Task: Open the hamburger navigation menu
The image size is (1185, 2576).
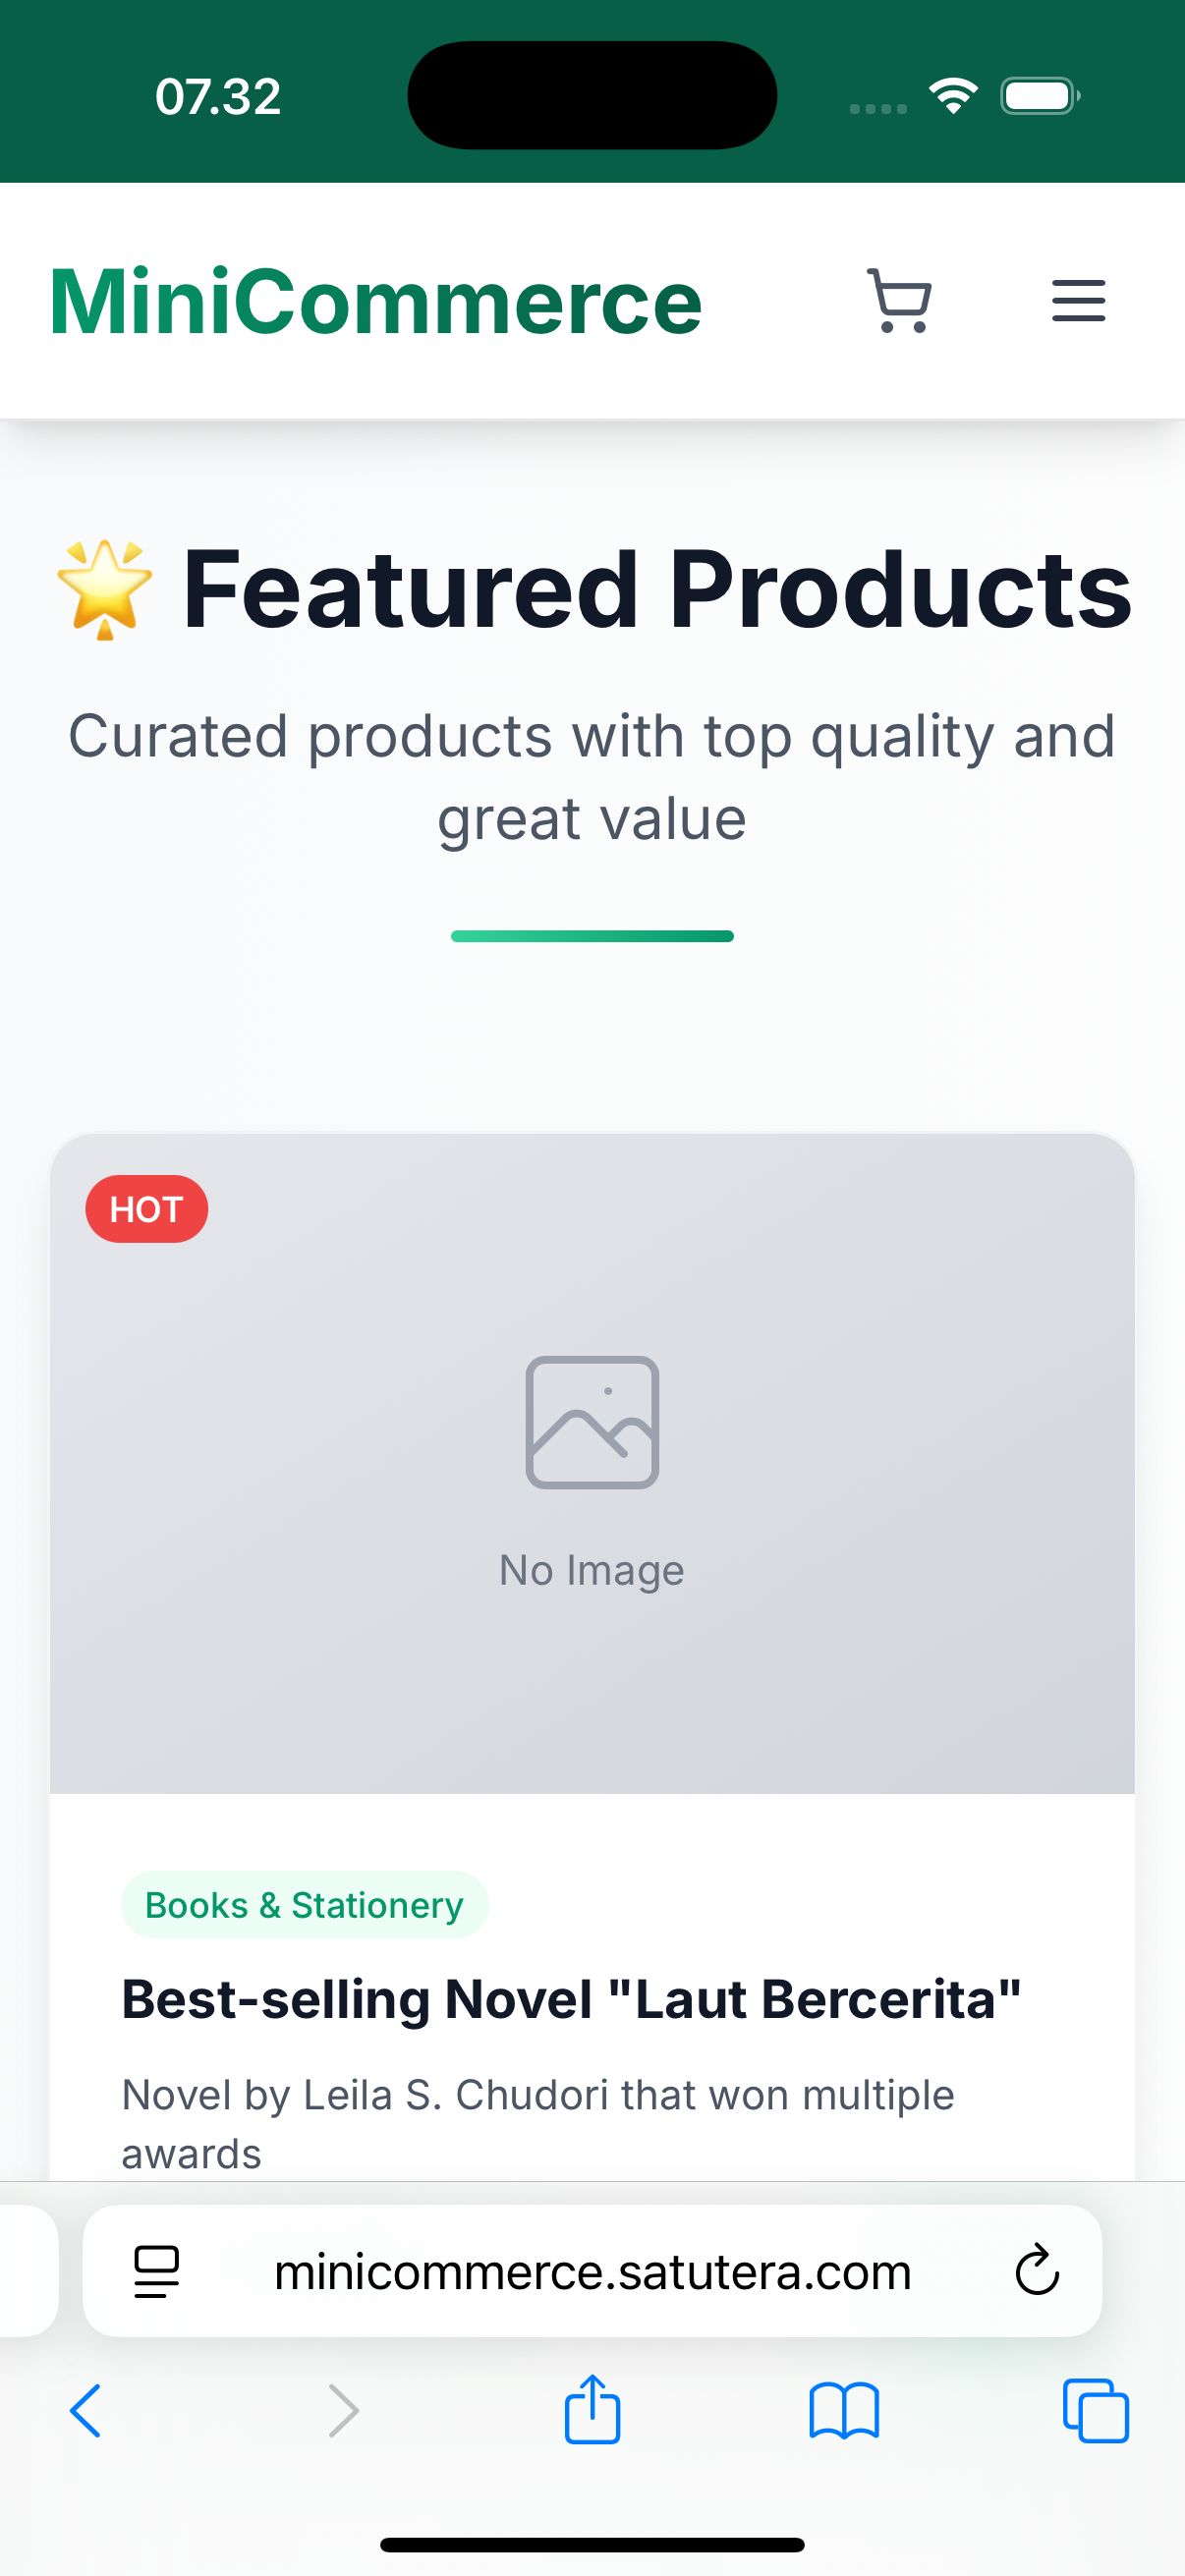Action: click(1078, 300)
